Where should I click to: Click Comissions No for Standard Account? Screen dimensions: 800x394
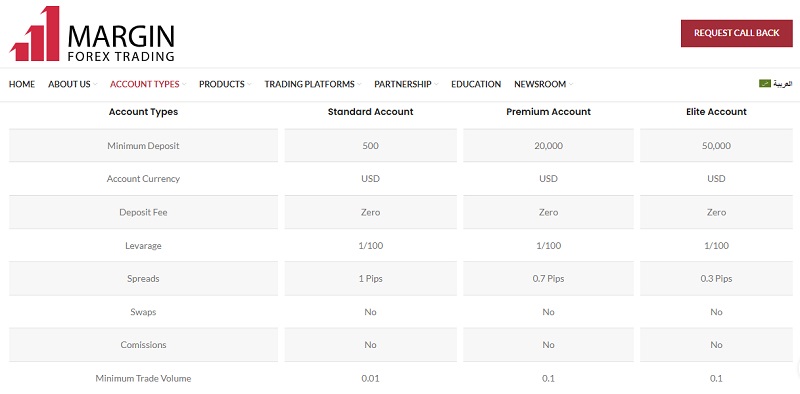coord(370,345)
